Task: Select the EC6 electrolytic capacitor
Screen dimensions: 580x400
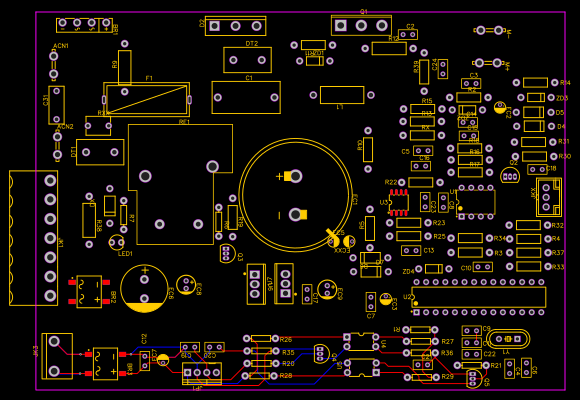Action: [144, 289]
